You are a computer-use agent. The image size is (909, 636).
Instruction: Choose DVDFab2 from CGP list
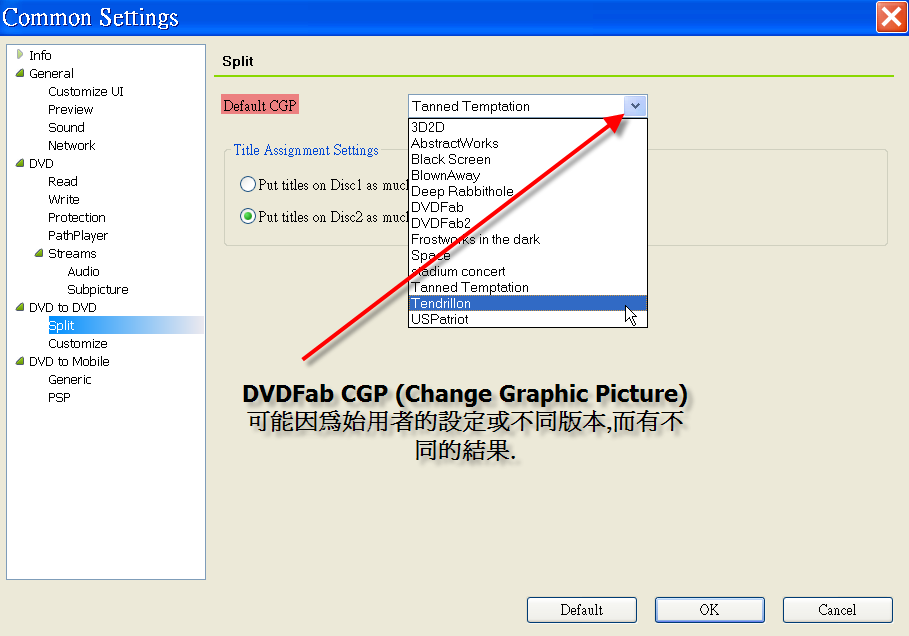[x=528, y=223]
